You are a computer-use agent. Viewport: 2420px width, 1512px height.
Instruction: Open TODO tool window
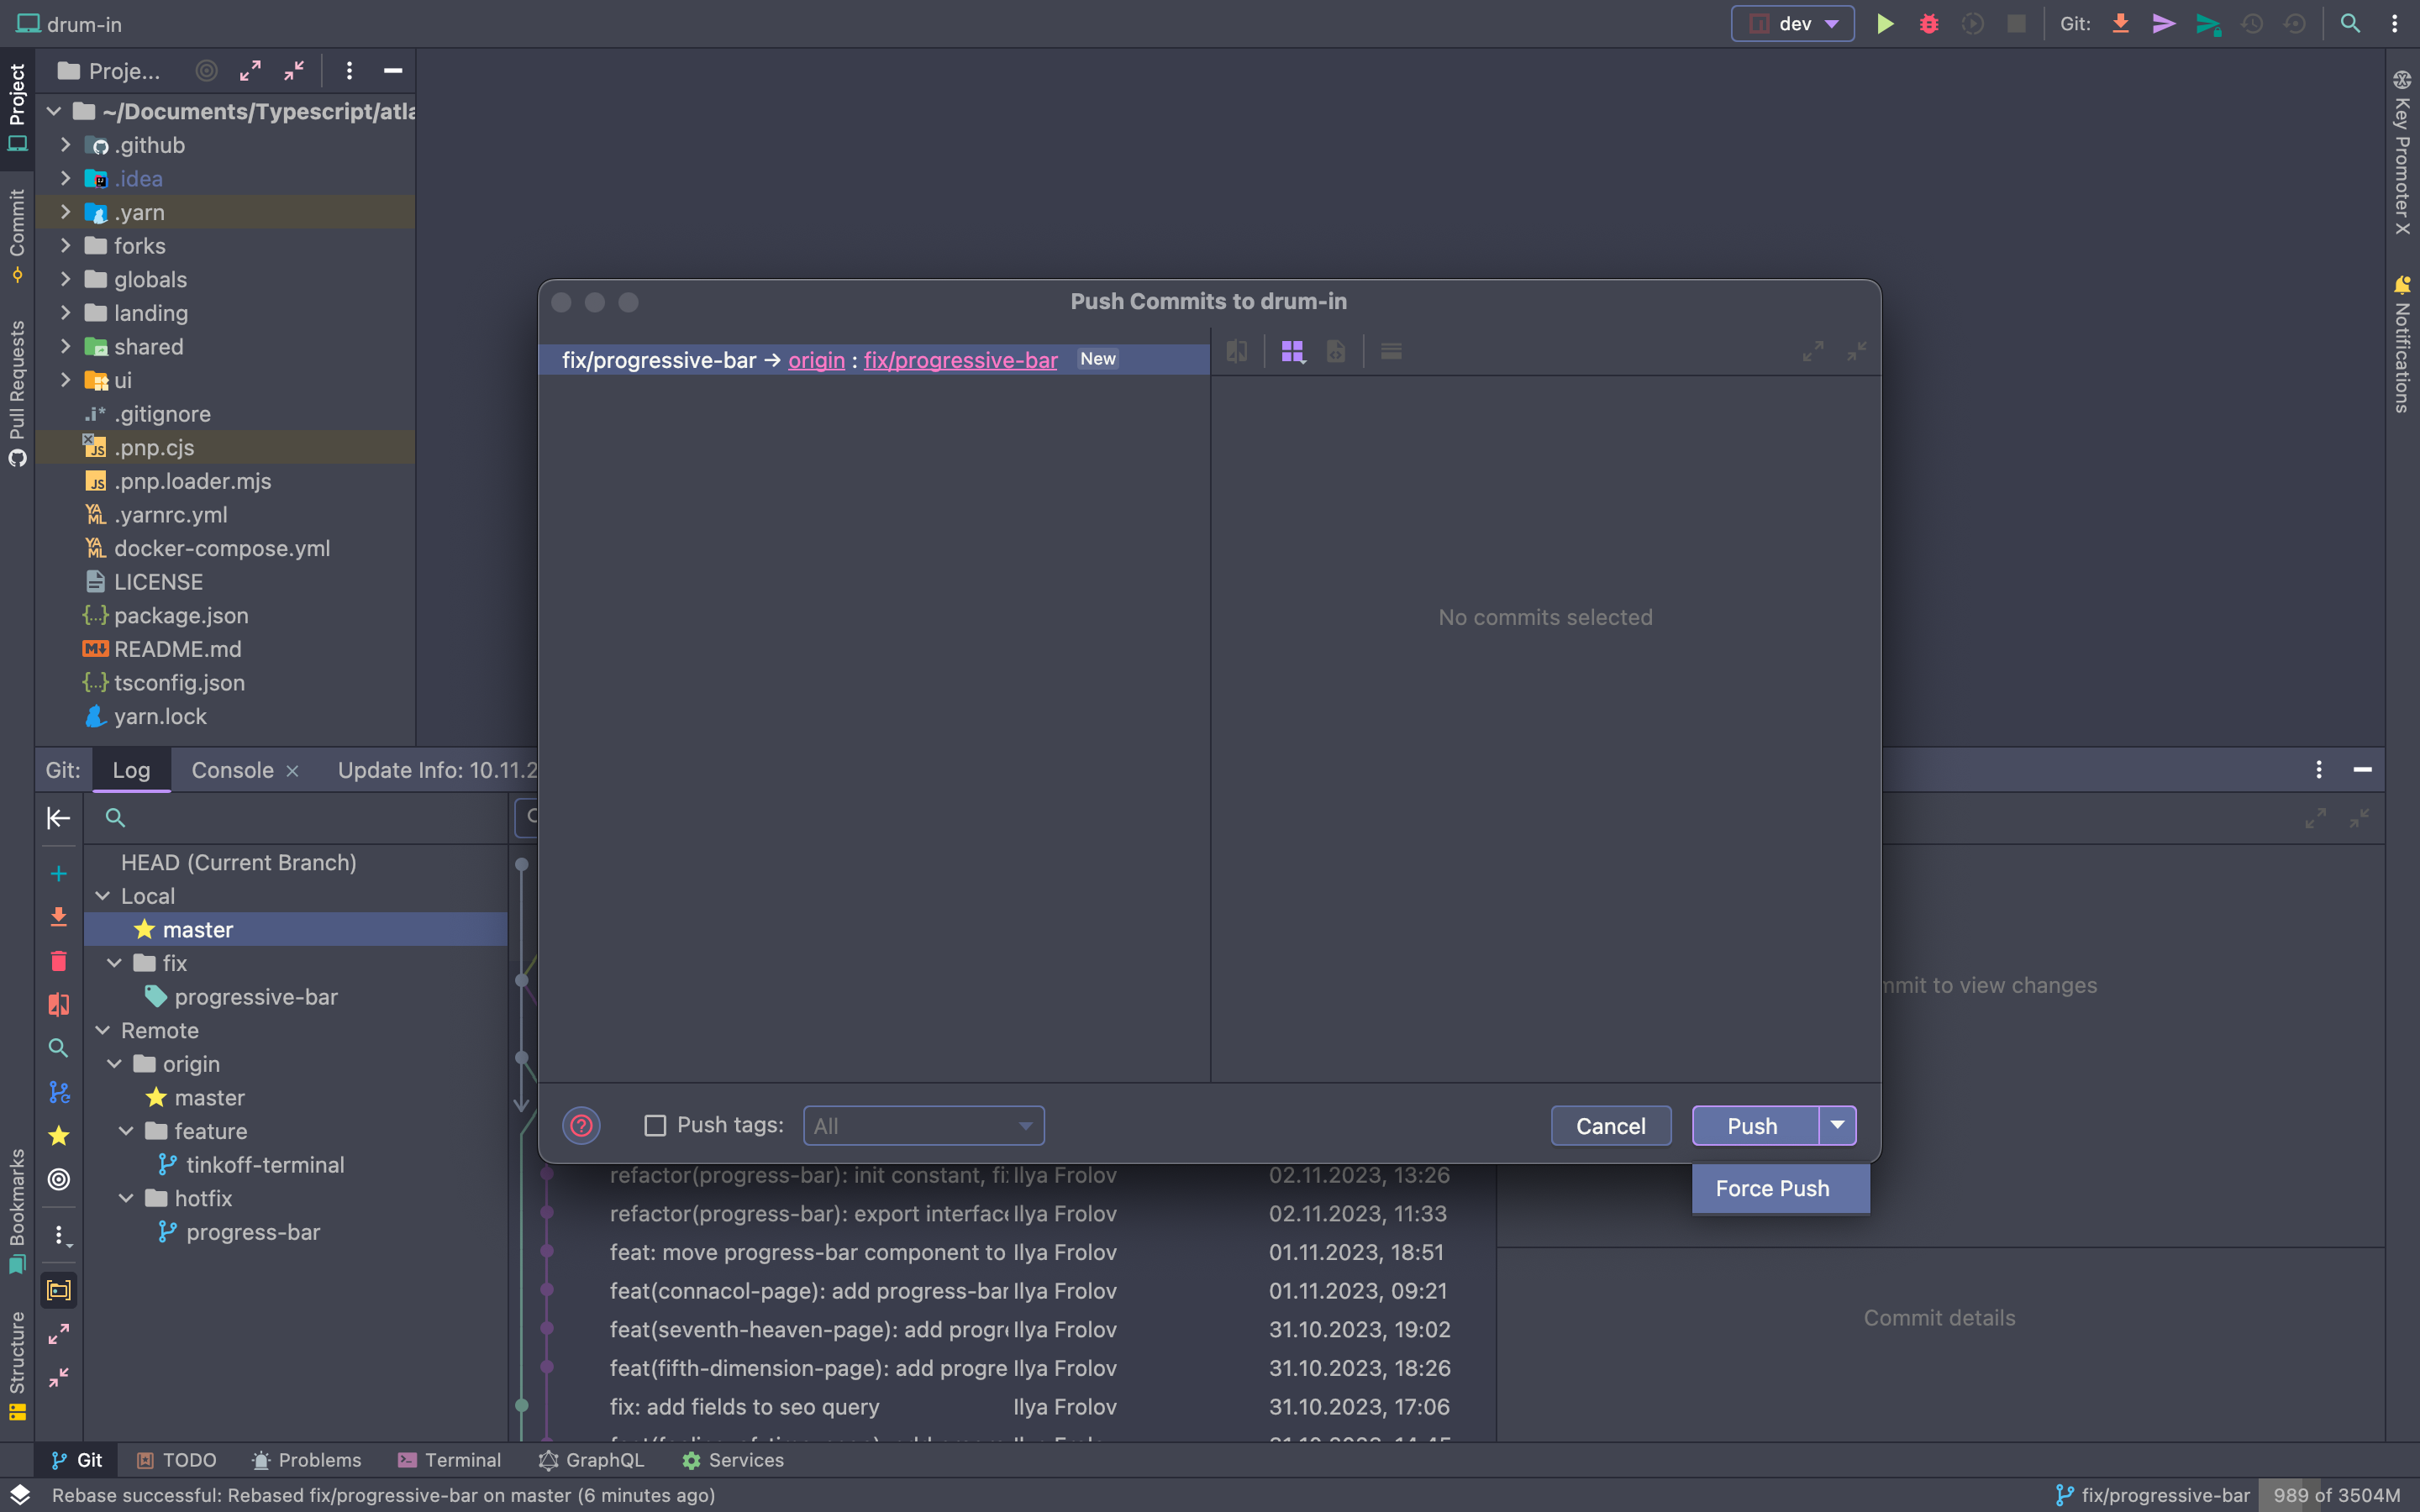177,1460
